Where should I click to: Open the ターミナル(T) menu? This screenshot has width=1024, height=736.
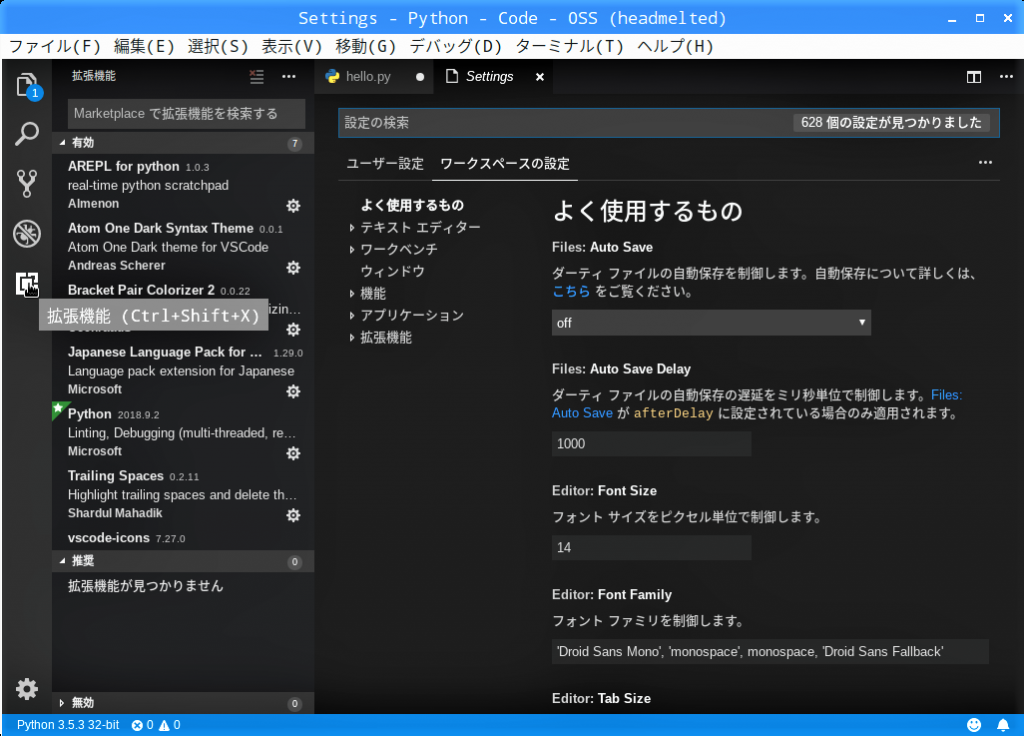[x=569, y=46]
